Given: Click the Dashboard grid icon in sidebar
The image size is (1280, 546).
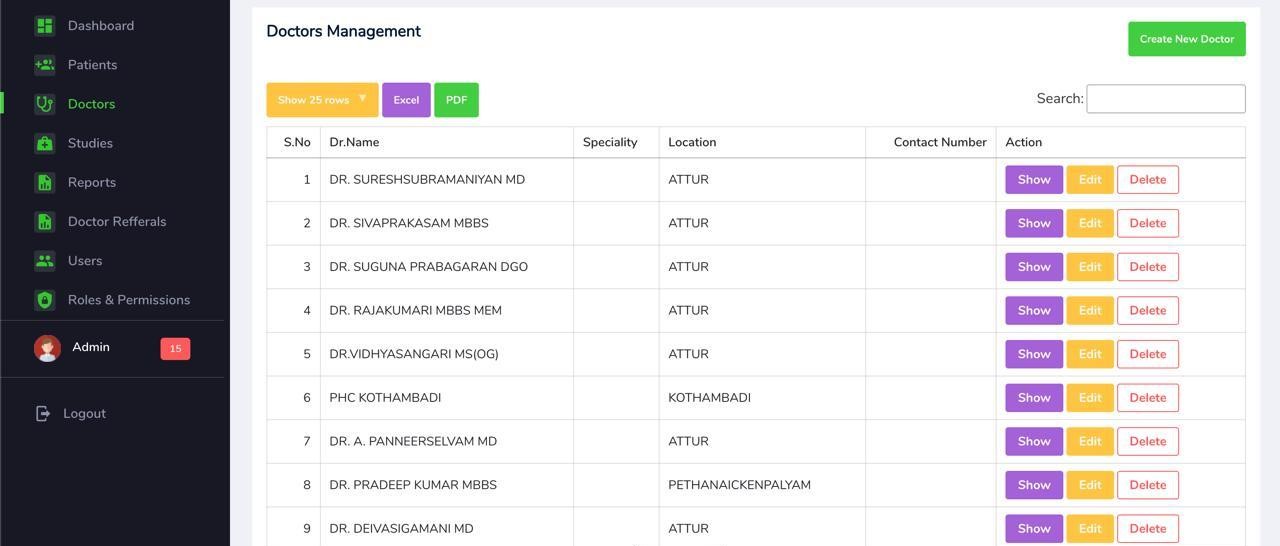Looking at the screenshot, I should [44, 26].
